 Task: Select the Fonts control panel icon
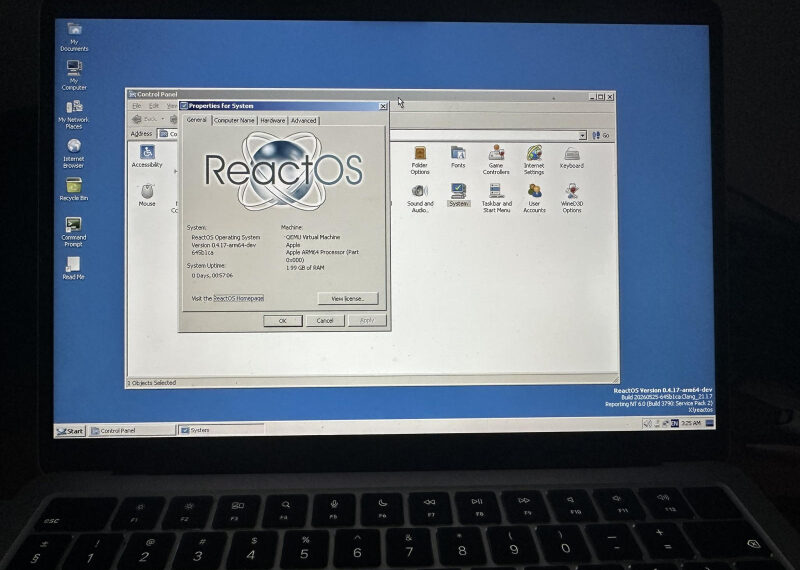coord(458,157)
